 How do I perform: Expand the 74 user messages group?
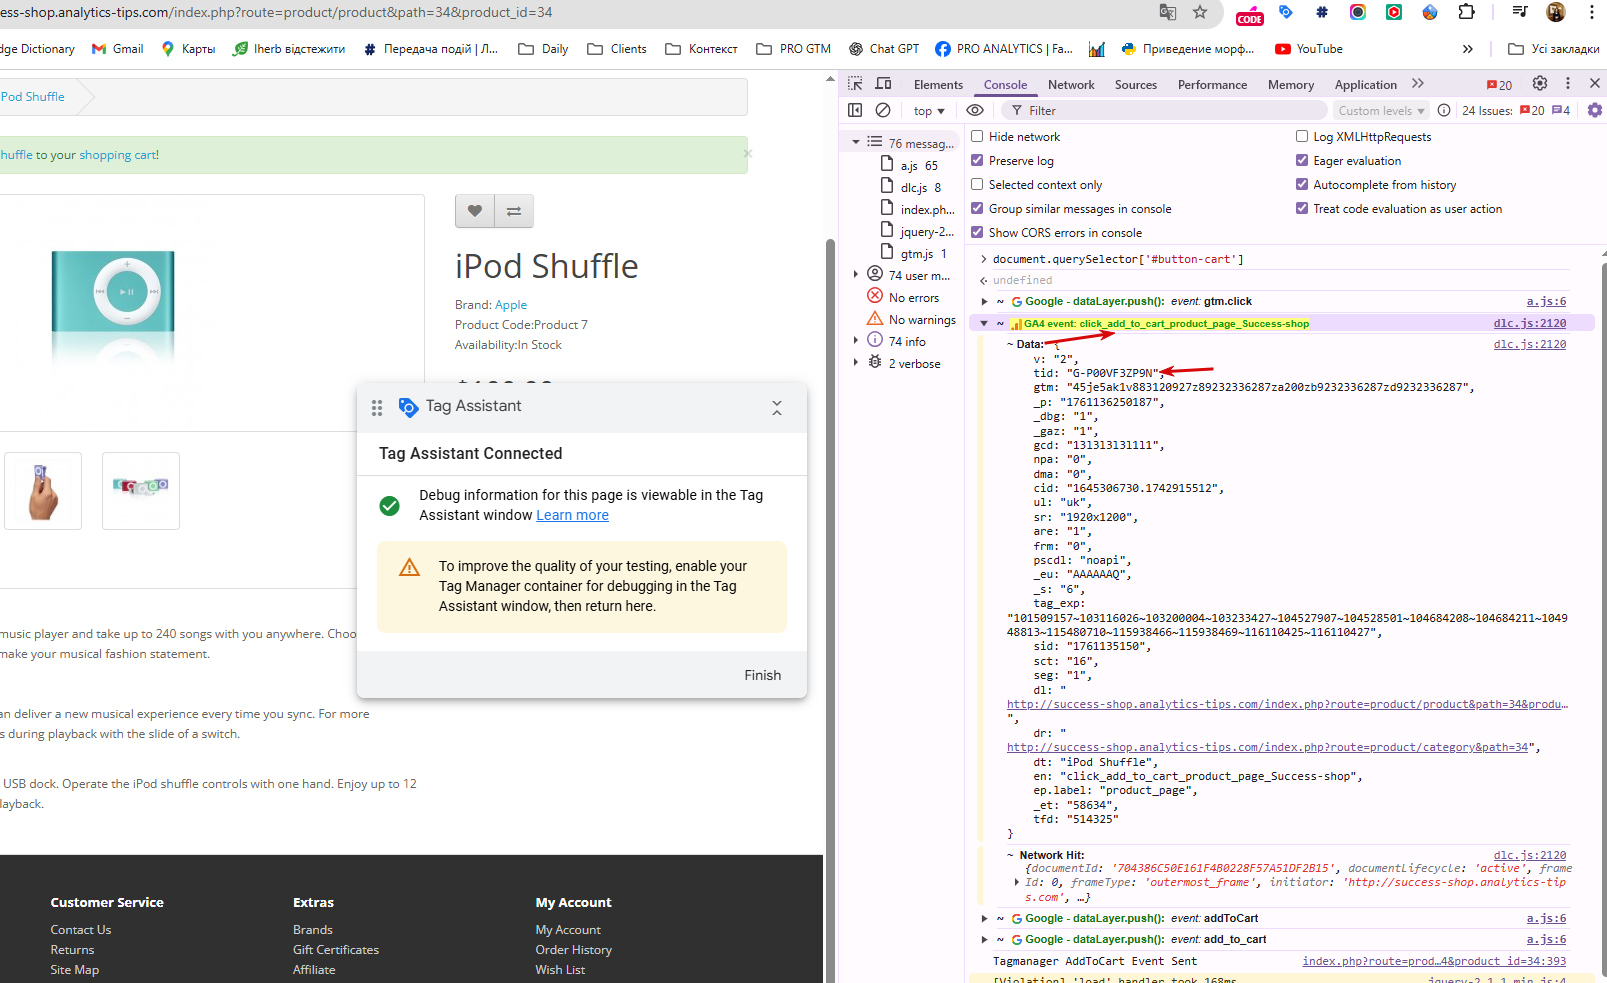click(x=856, y=275)
